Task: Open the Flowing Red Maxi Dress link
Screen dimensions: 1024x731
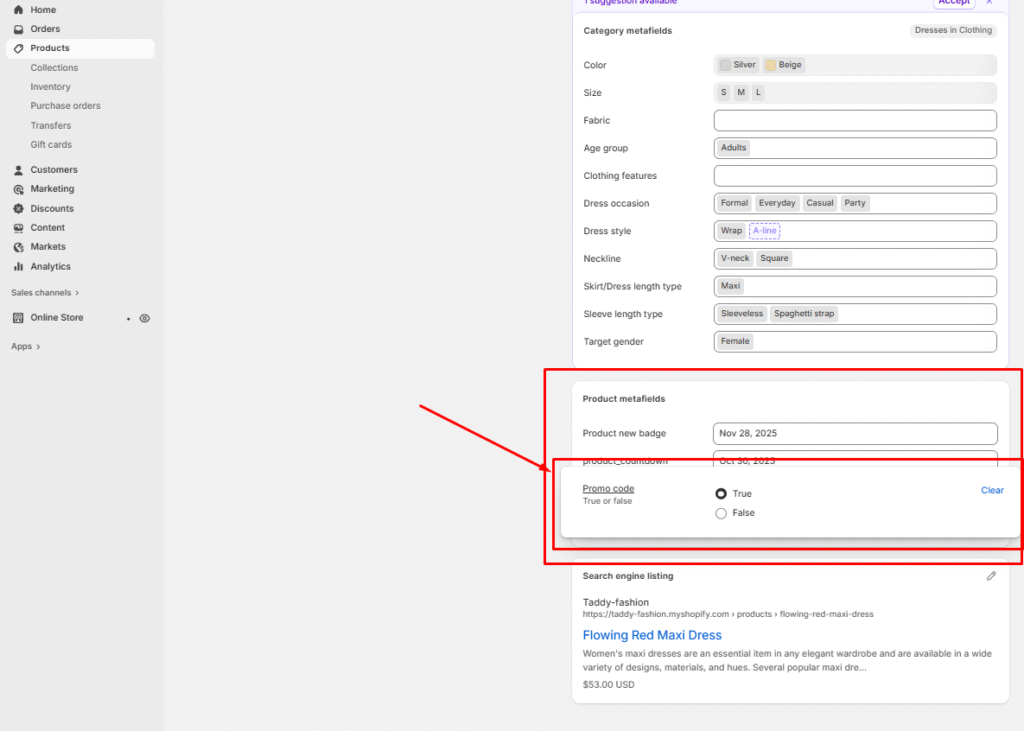Action: [x=652, y=635]
